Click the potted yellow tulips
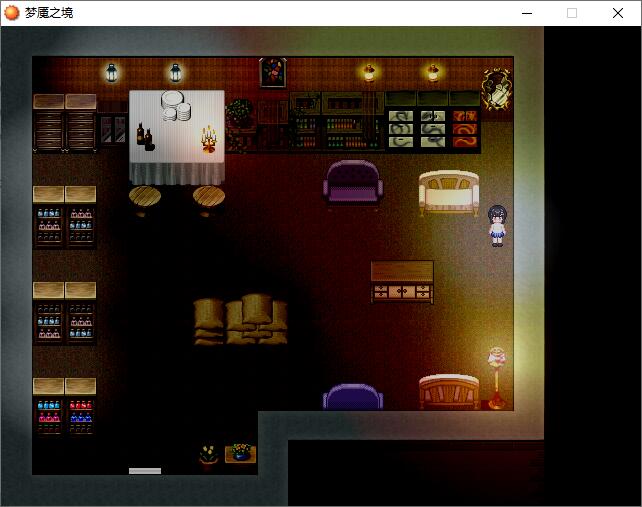The image size is (642, 507). pos(209,457)
